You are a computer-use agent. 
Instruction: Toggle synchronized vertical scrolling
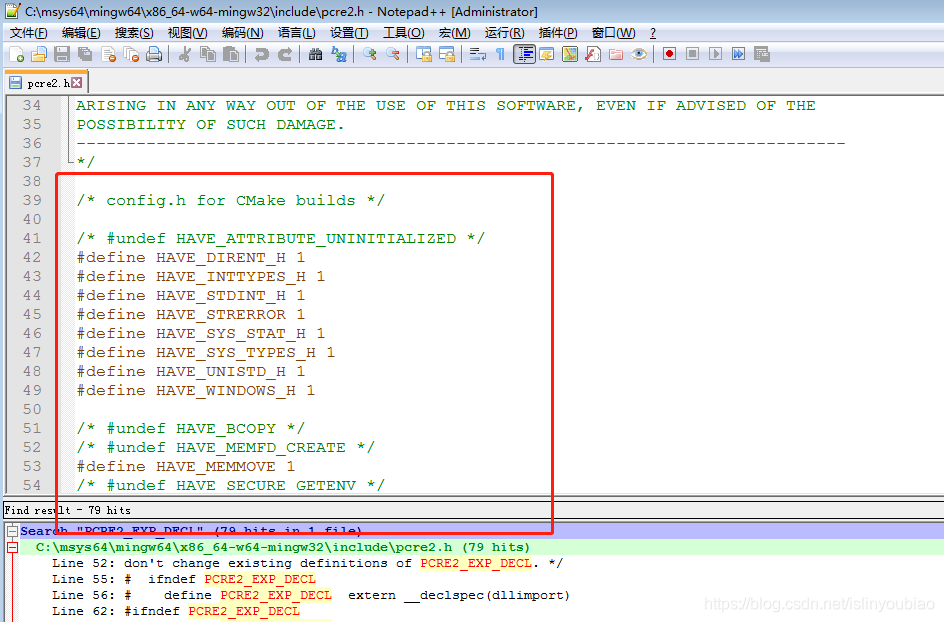(x=424, y=54)
